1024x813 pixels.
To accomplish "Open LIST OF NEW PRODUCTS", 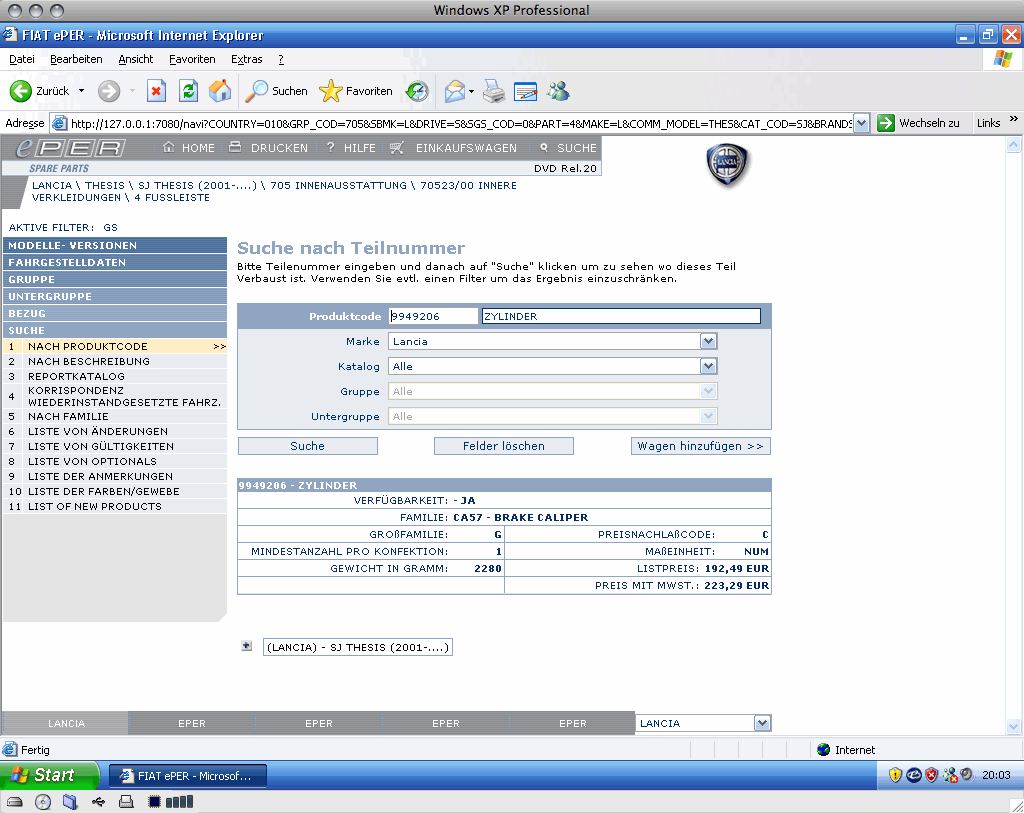I will pyautogui.click(x=115, y=507).
